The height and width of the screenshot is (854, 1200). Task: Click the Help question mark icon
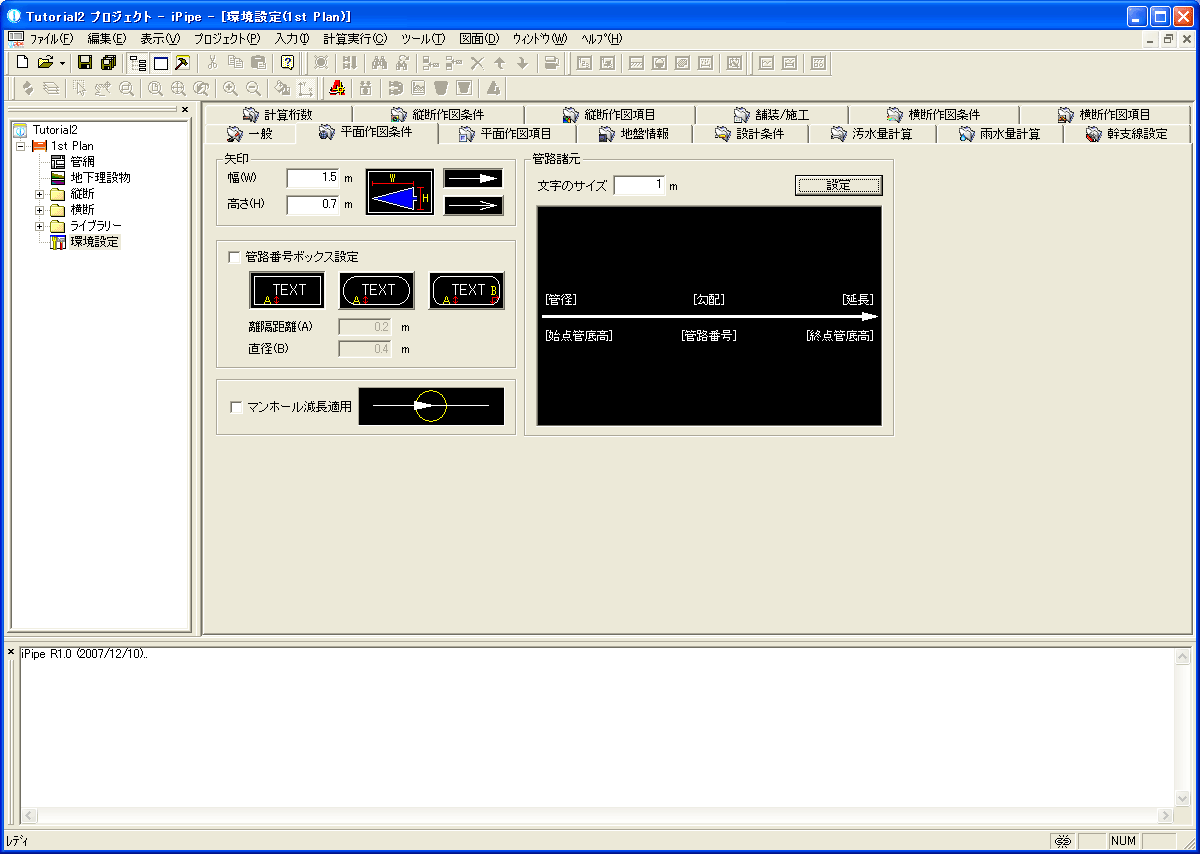[287, 63]
